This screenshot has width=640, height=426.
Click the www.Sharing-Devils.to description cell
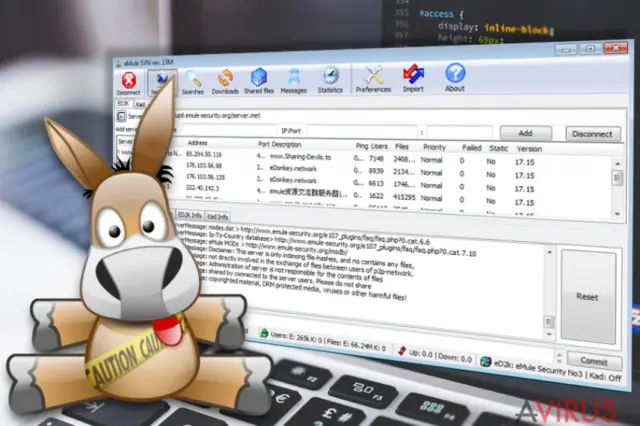pyautogui.click(x=300, y=157)
